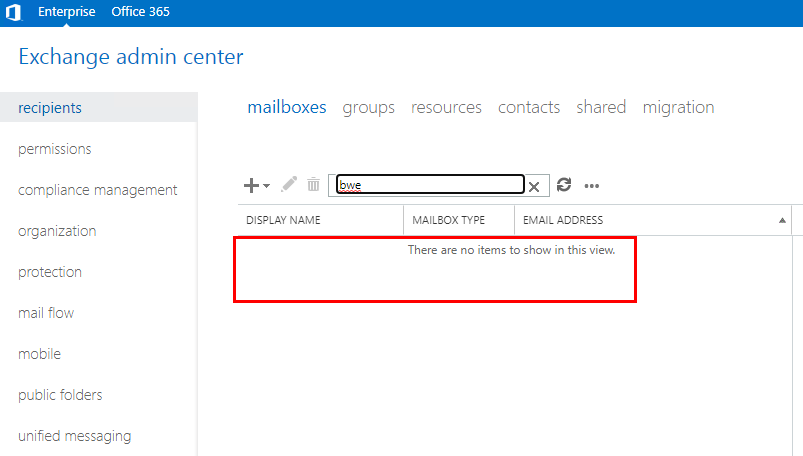Navigate to mobile section

click(x=39, y=354)
